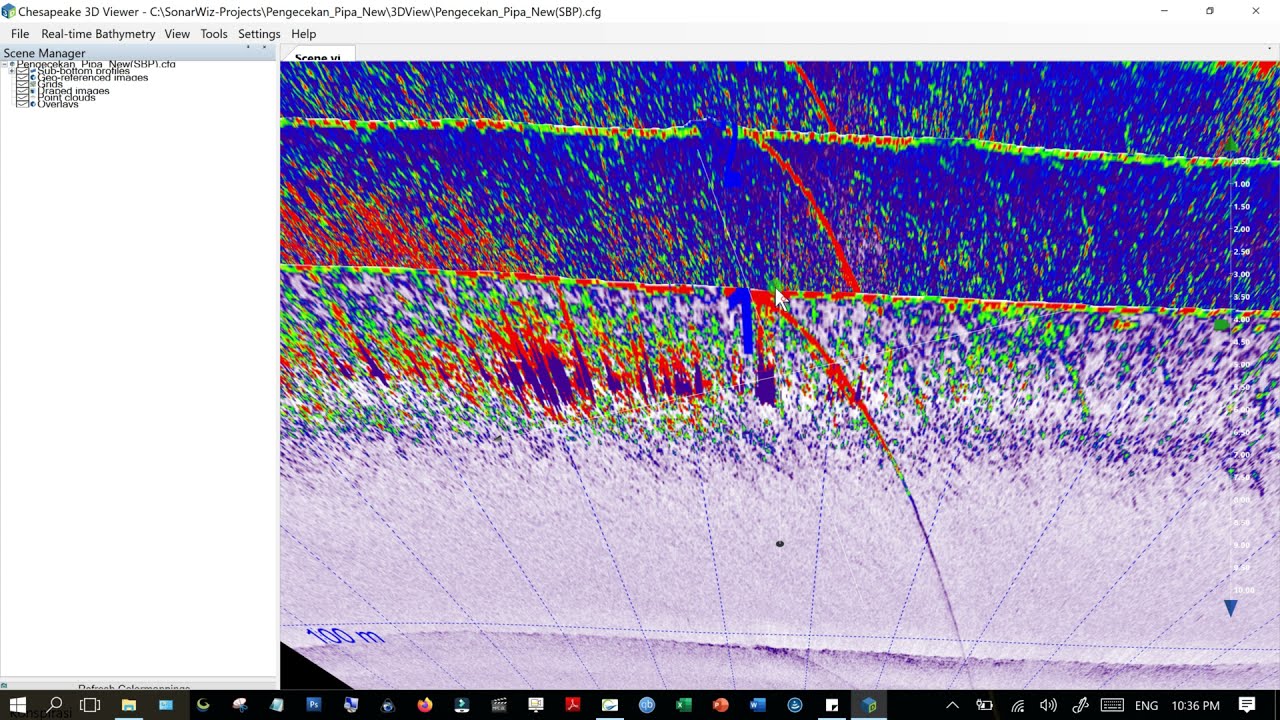Select Sub-bottom profiles tree item
1280x720 pixels.
[x=83, y=71]
